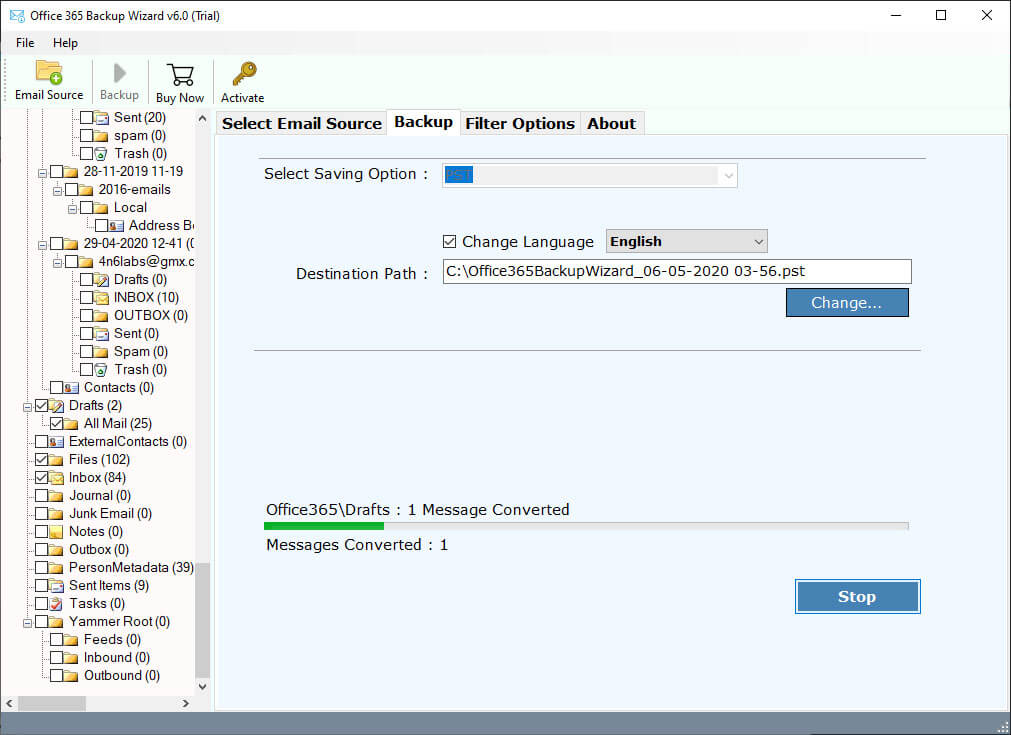Click the Trash (0) recycle icon under Spam (0)
Viewport: 1011px width, 735px height.
tap(101, 369)
